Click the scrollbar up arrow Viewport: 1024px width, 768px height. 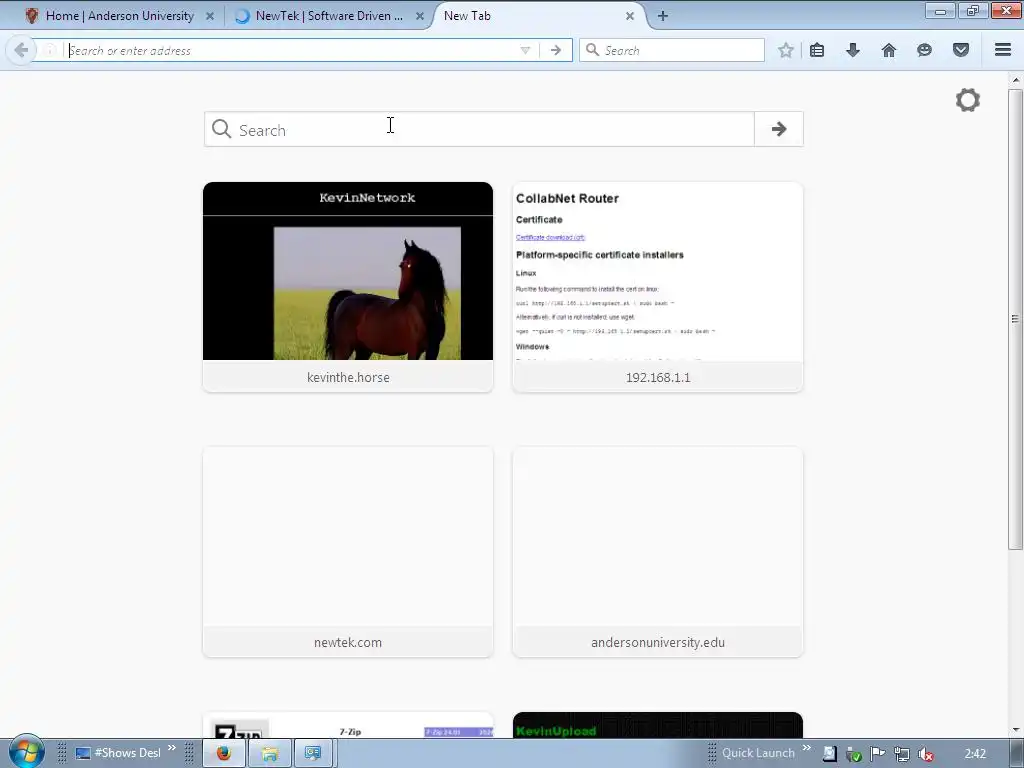click(1015, 80)
